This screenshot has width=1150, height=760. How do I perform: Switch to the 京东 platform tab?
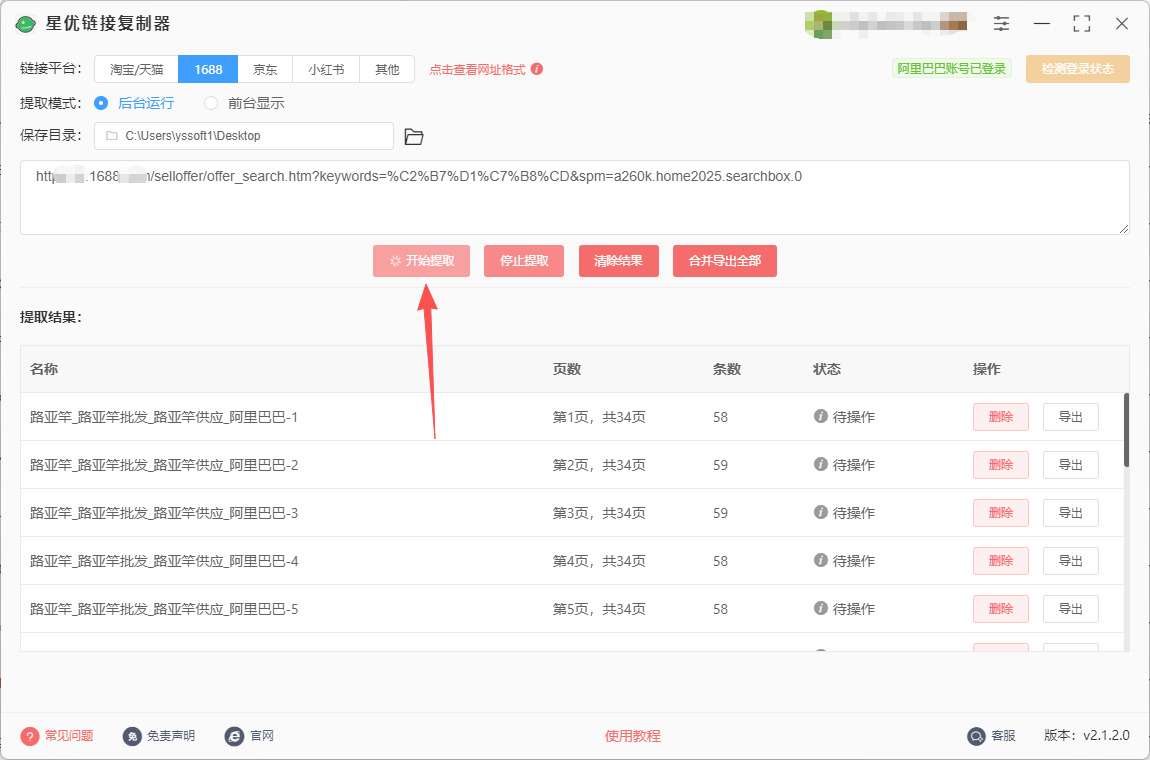[265, 70]
